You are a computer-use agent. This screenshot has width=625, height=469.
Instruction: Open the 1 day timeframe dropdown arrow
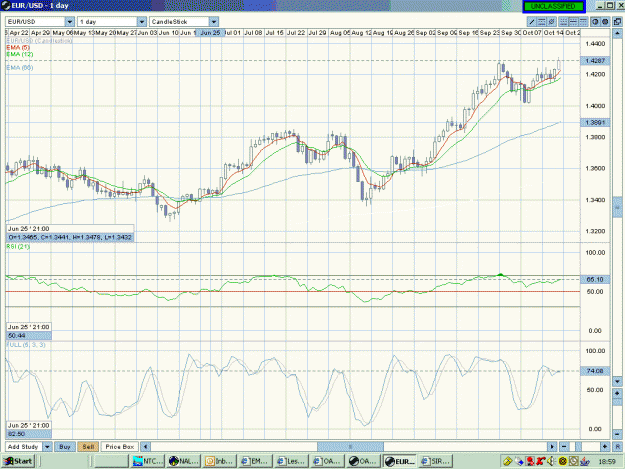click(x=142, y=22)
